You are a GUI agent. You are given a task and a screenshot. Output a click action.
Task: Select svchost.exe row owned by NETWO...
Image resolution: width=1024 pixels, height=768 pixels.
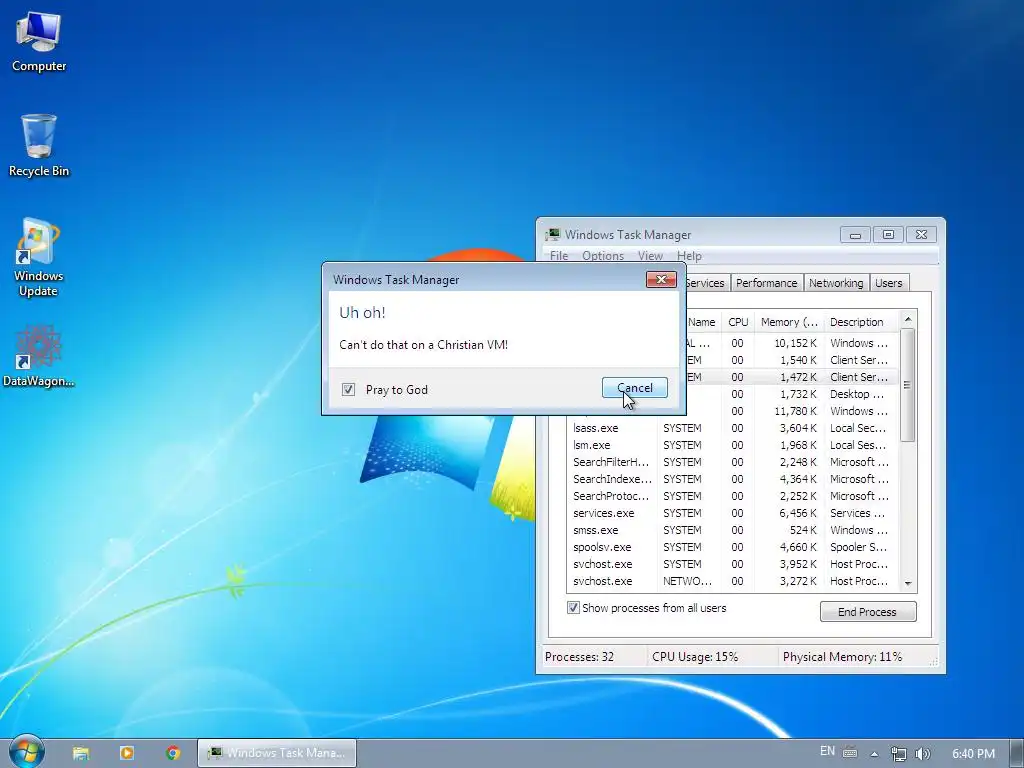click(732, 581)
